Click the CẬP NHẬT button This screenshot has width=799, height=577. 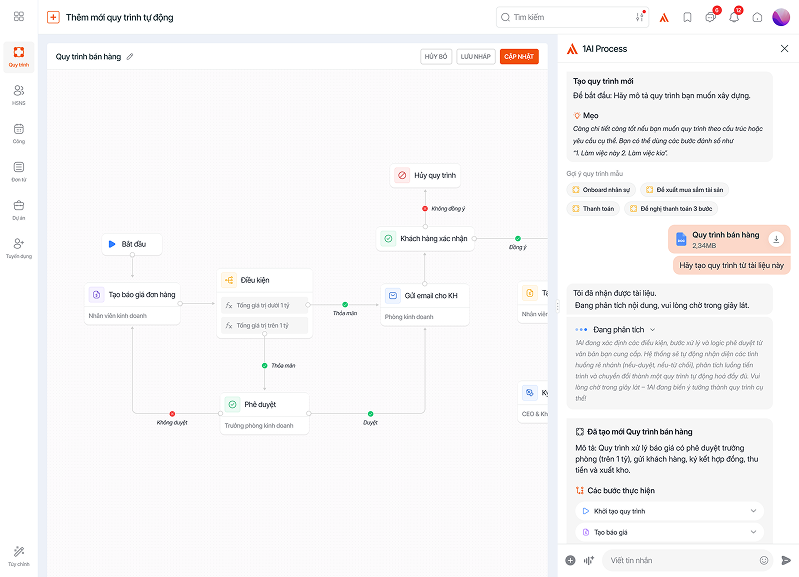coord(519,57)
